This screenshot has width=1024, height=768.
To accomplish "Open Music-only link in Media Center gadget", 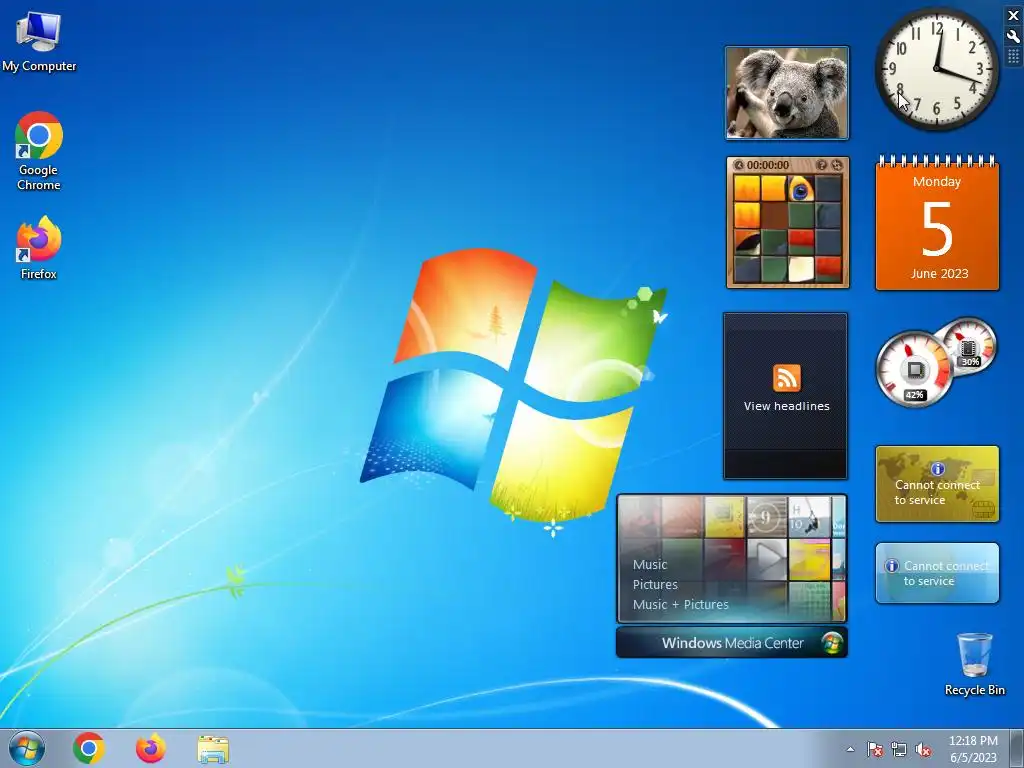I will (x=650, y=565).
